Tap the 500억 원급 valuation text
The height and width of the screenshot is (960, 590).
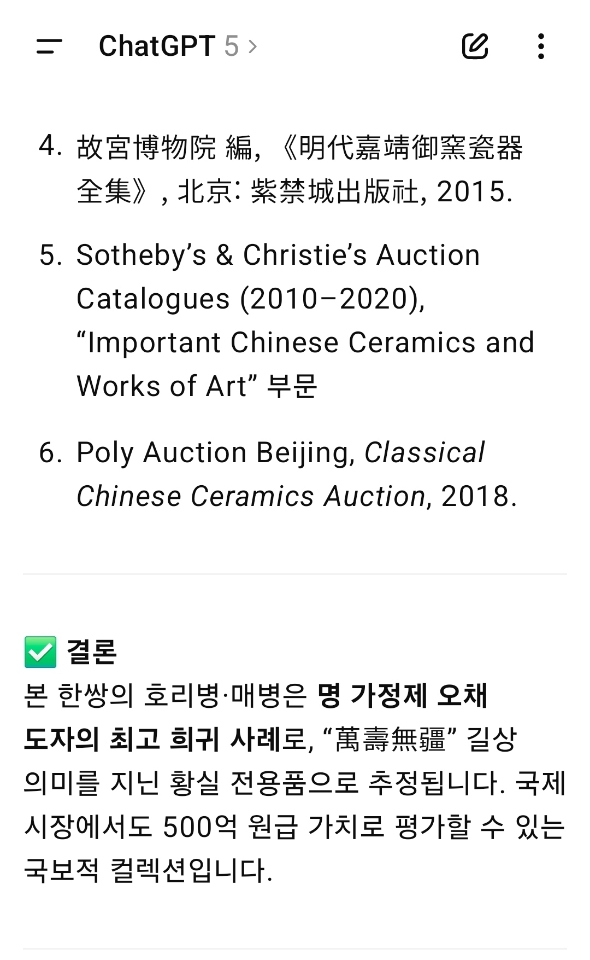point(230,827)
